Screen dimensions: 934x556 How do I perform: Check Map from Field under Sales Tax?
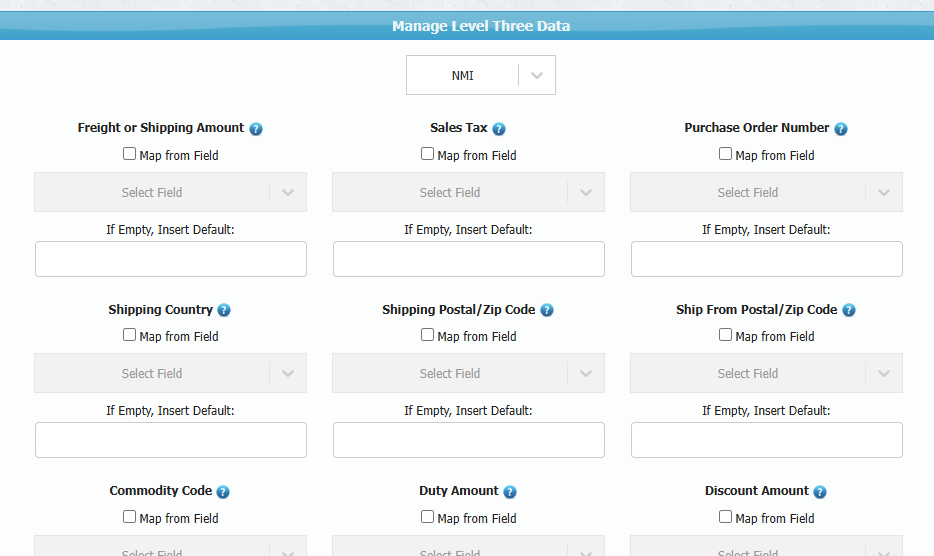(x=427, y=154)
